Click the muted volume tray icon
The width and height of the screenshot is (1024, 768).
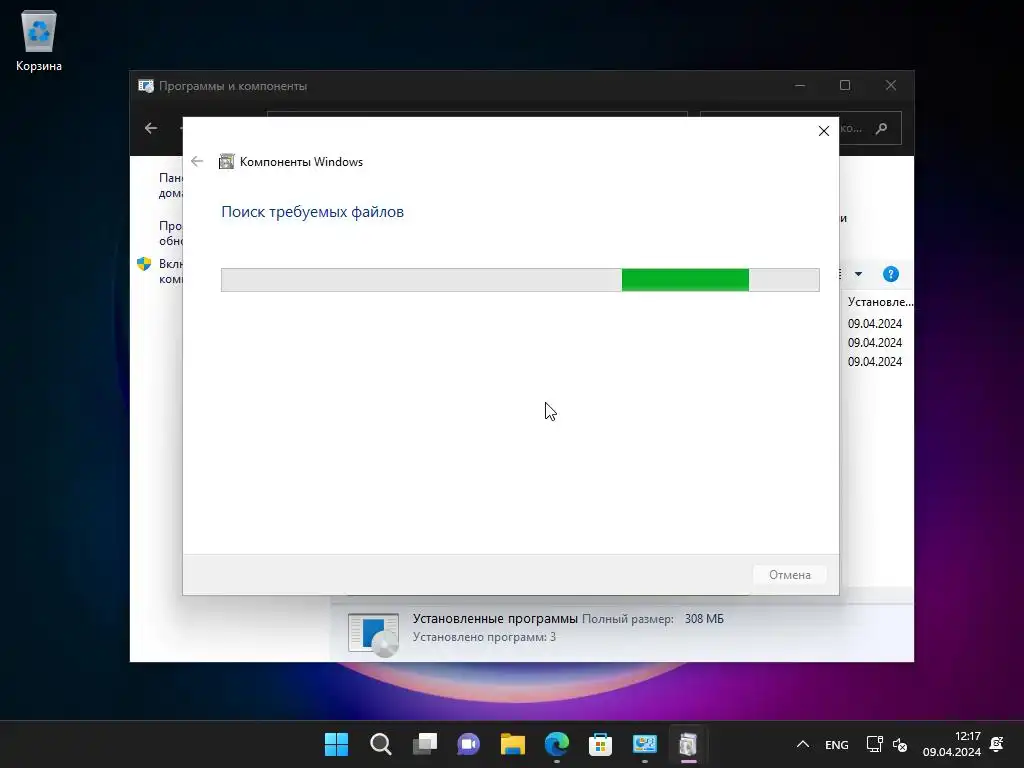899,744
